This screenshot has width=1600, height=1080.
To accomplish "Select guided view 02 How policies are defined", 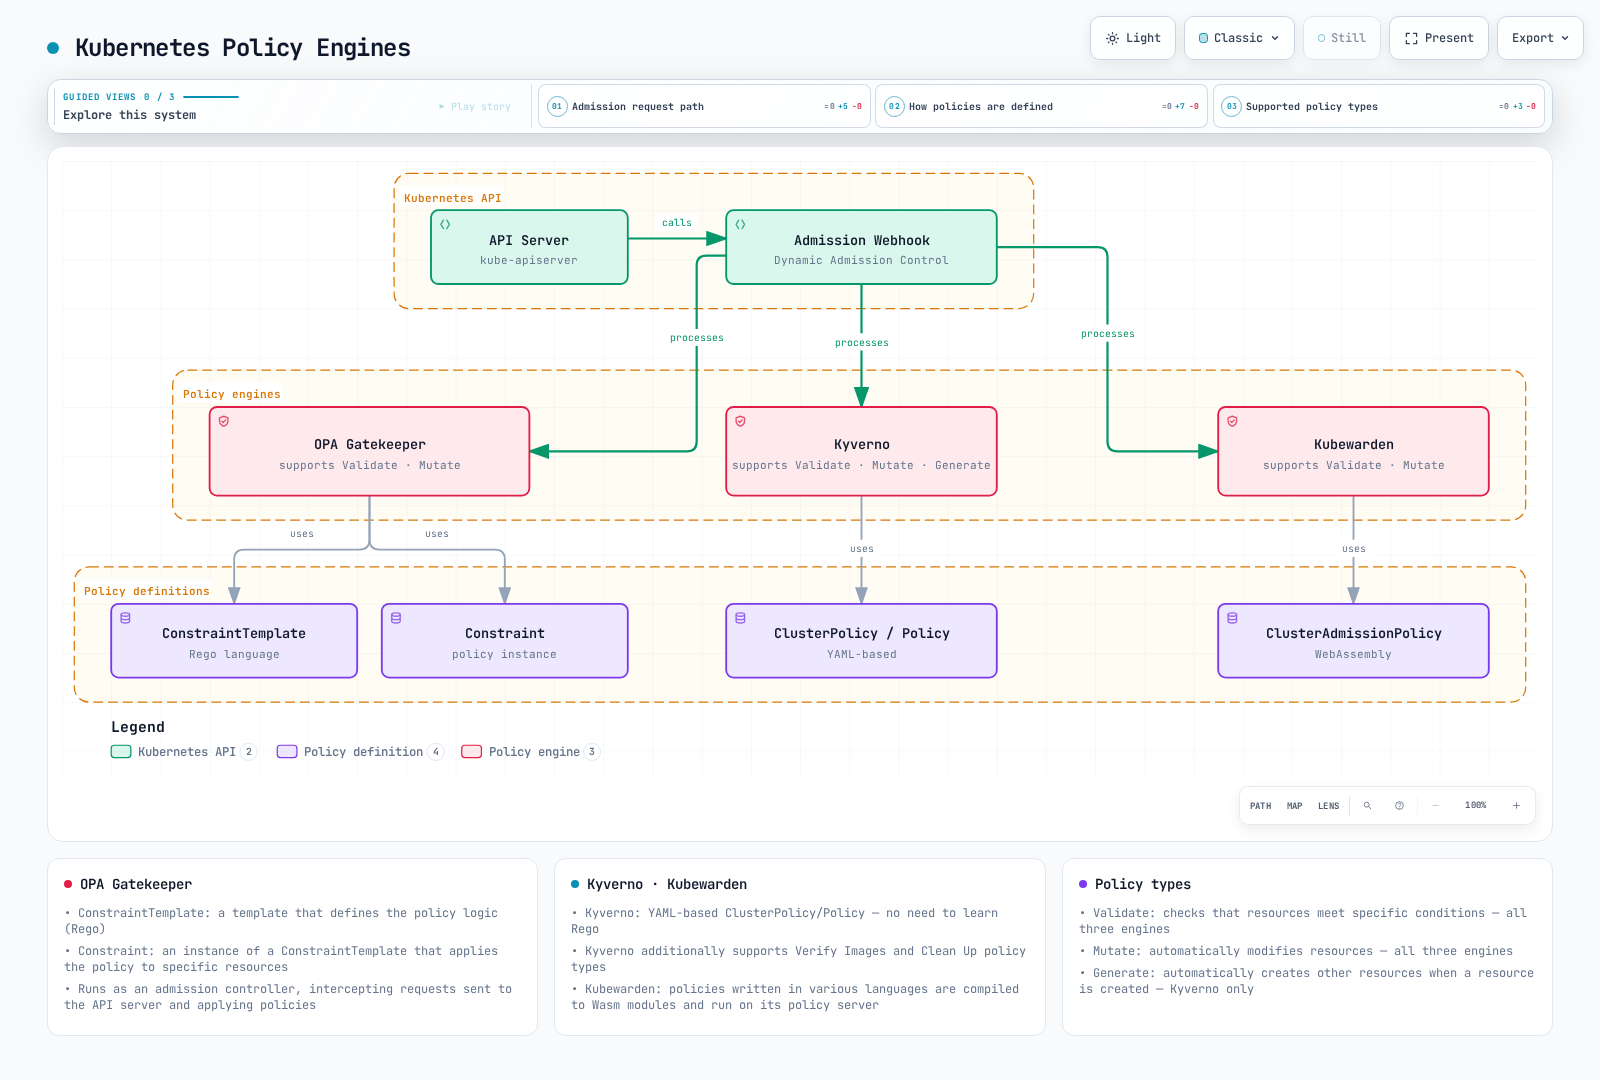I will [x=1041, y=106].
